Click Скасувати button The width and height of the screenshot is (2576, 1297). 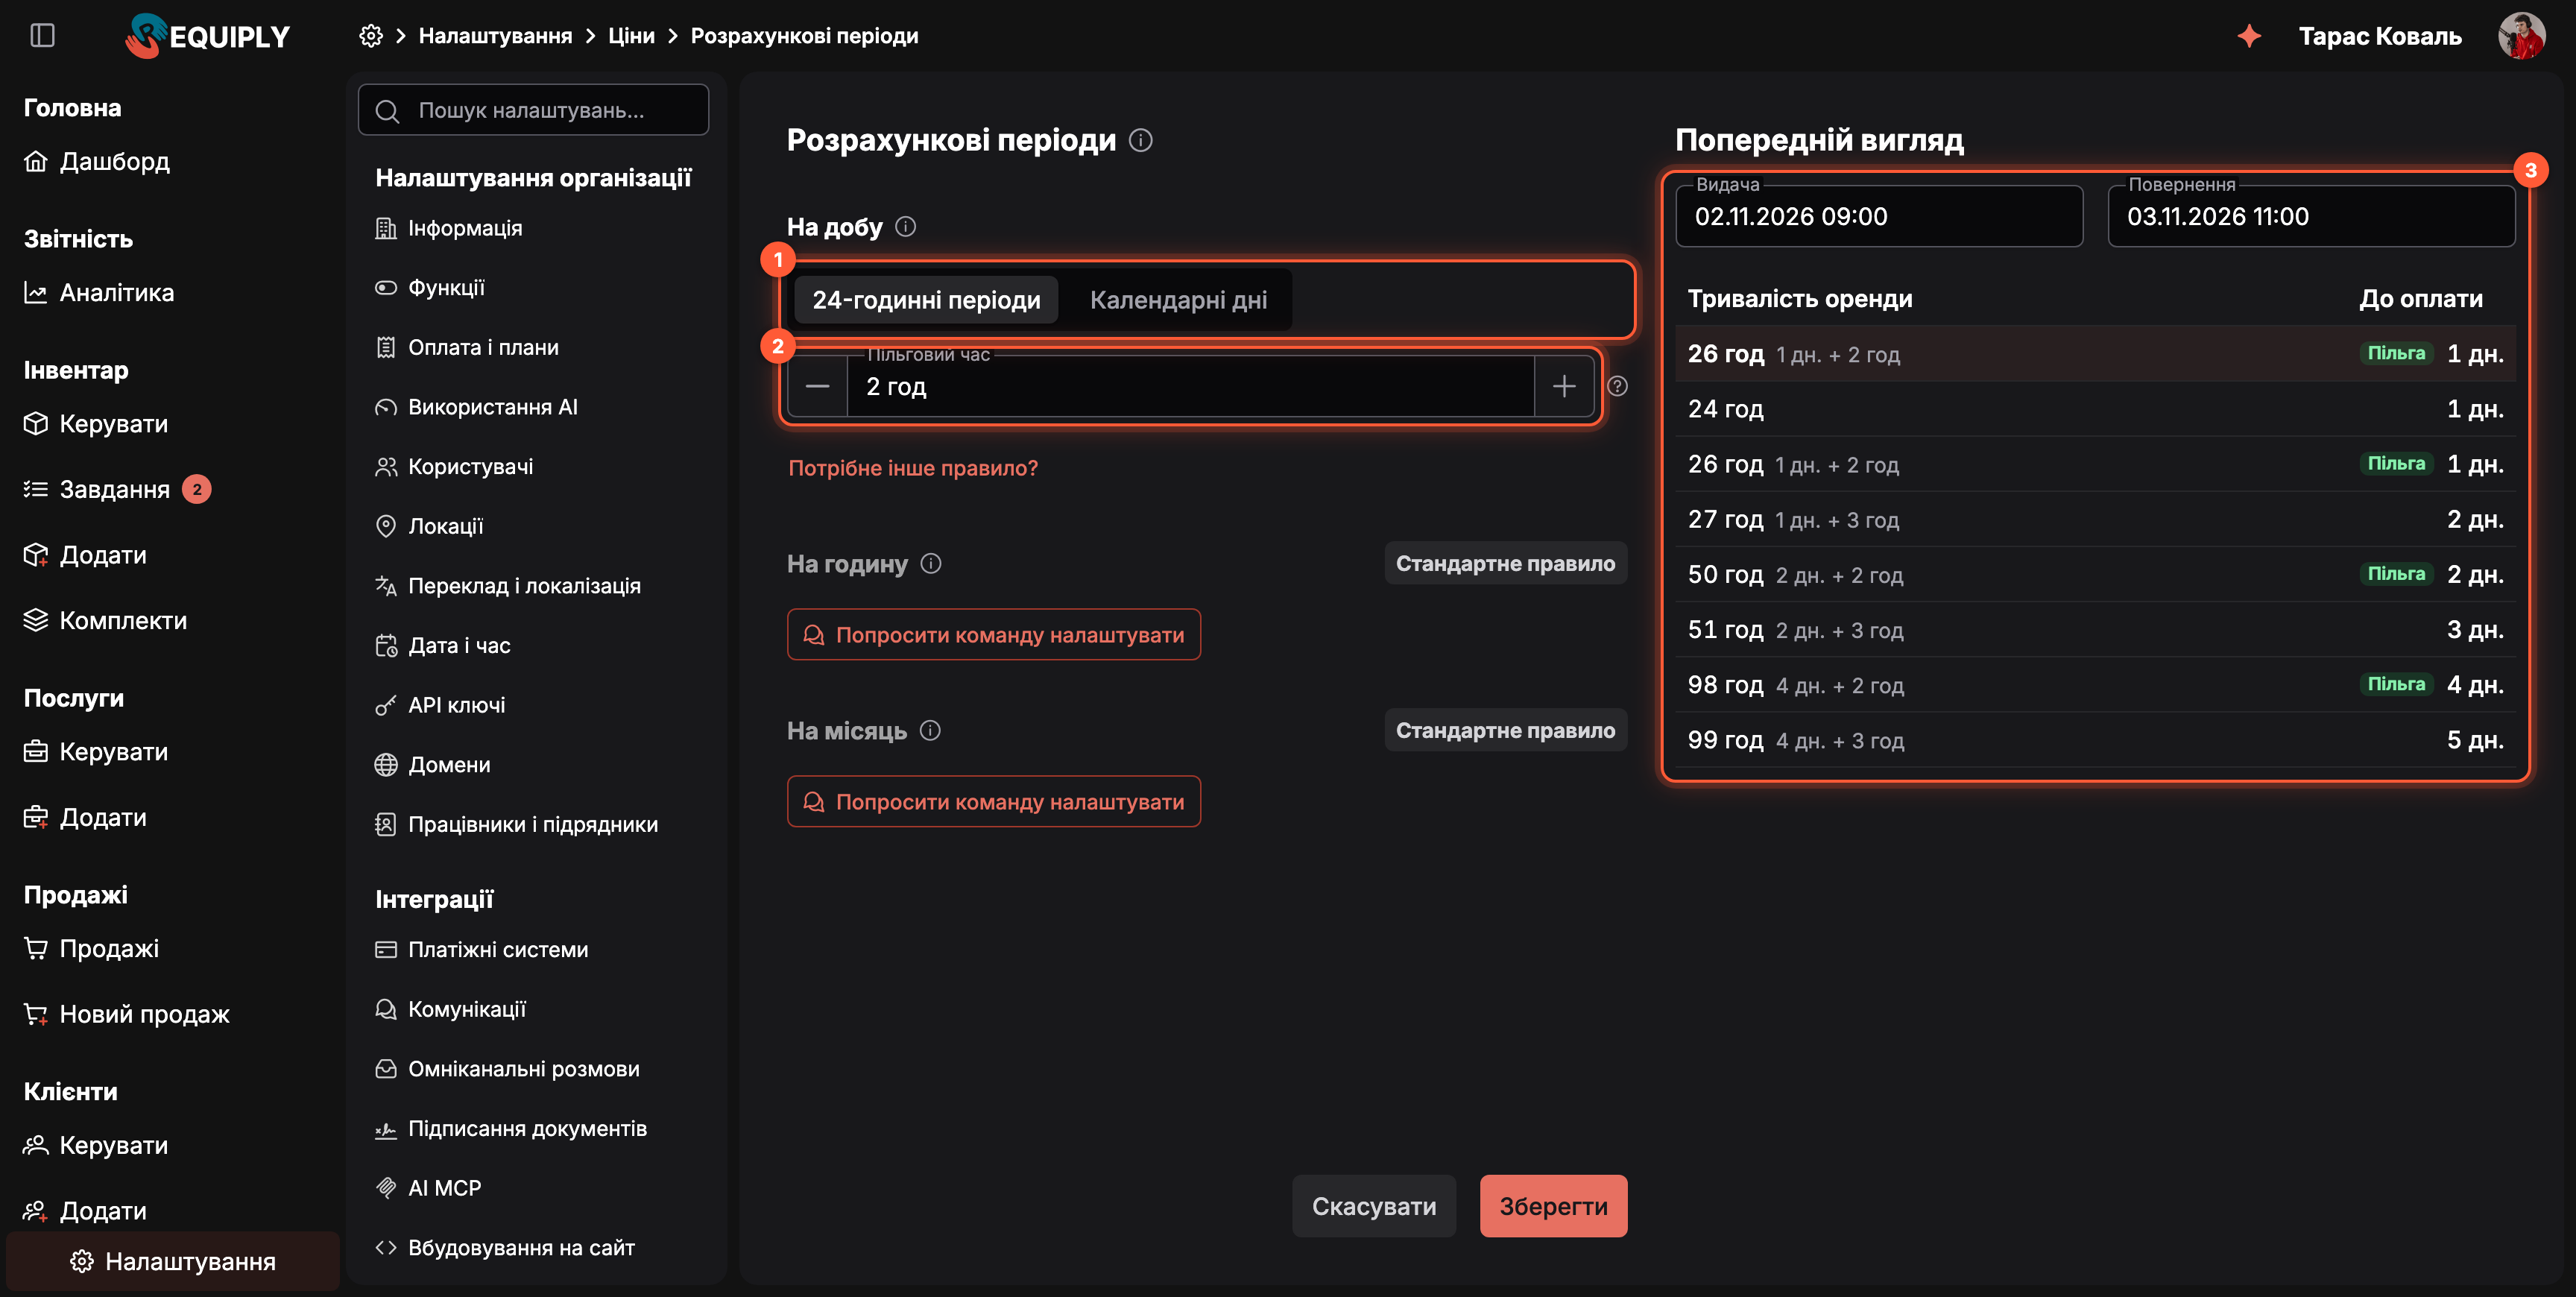(1373, 1206)
